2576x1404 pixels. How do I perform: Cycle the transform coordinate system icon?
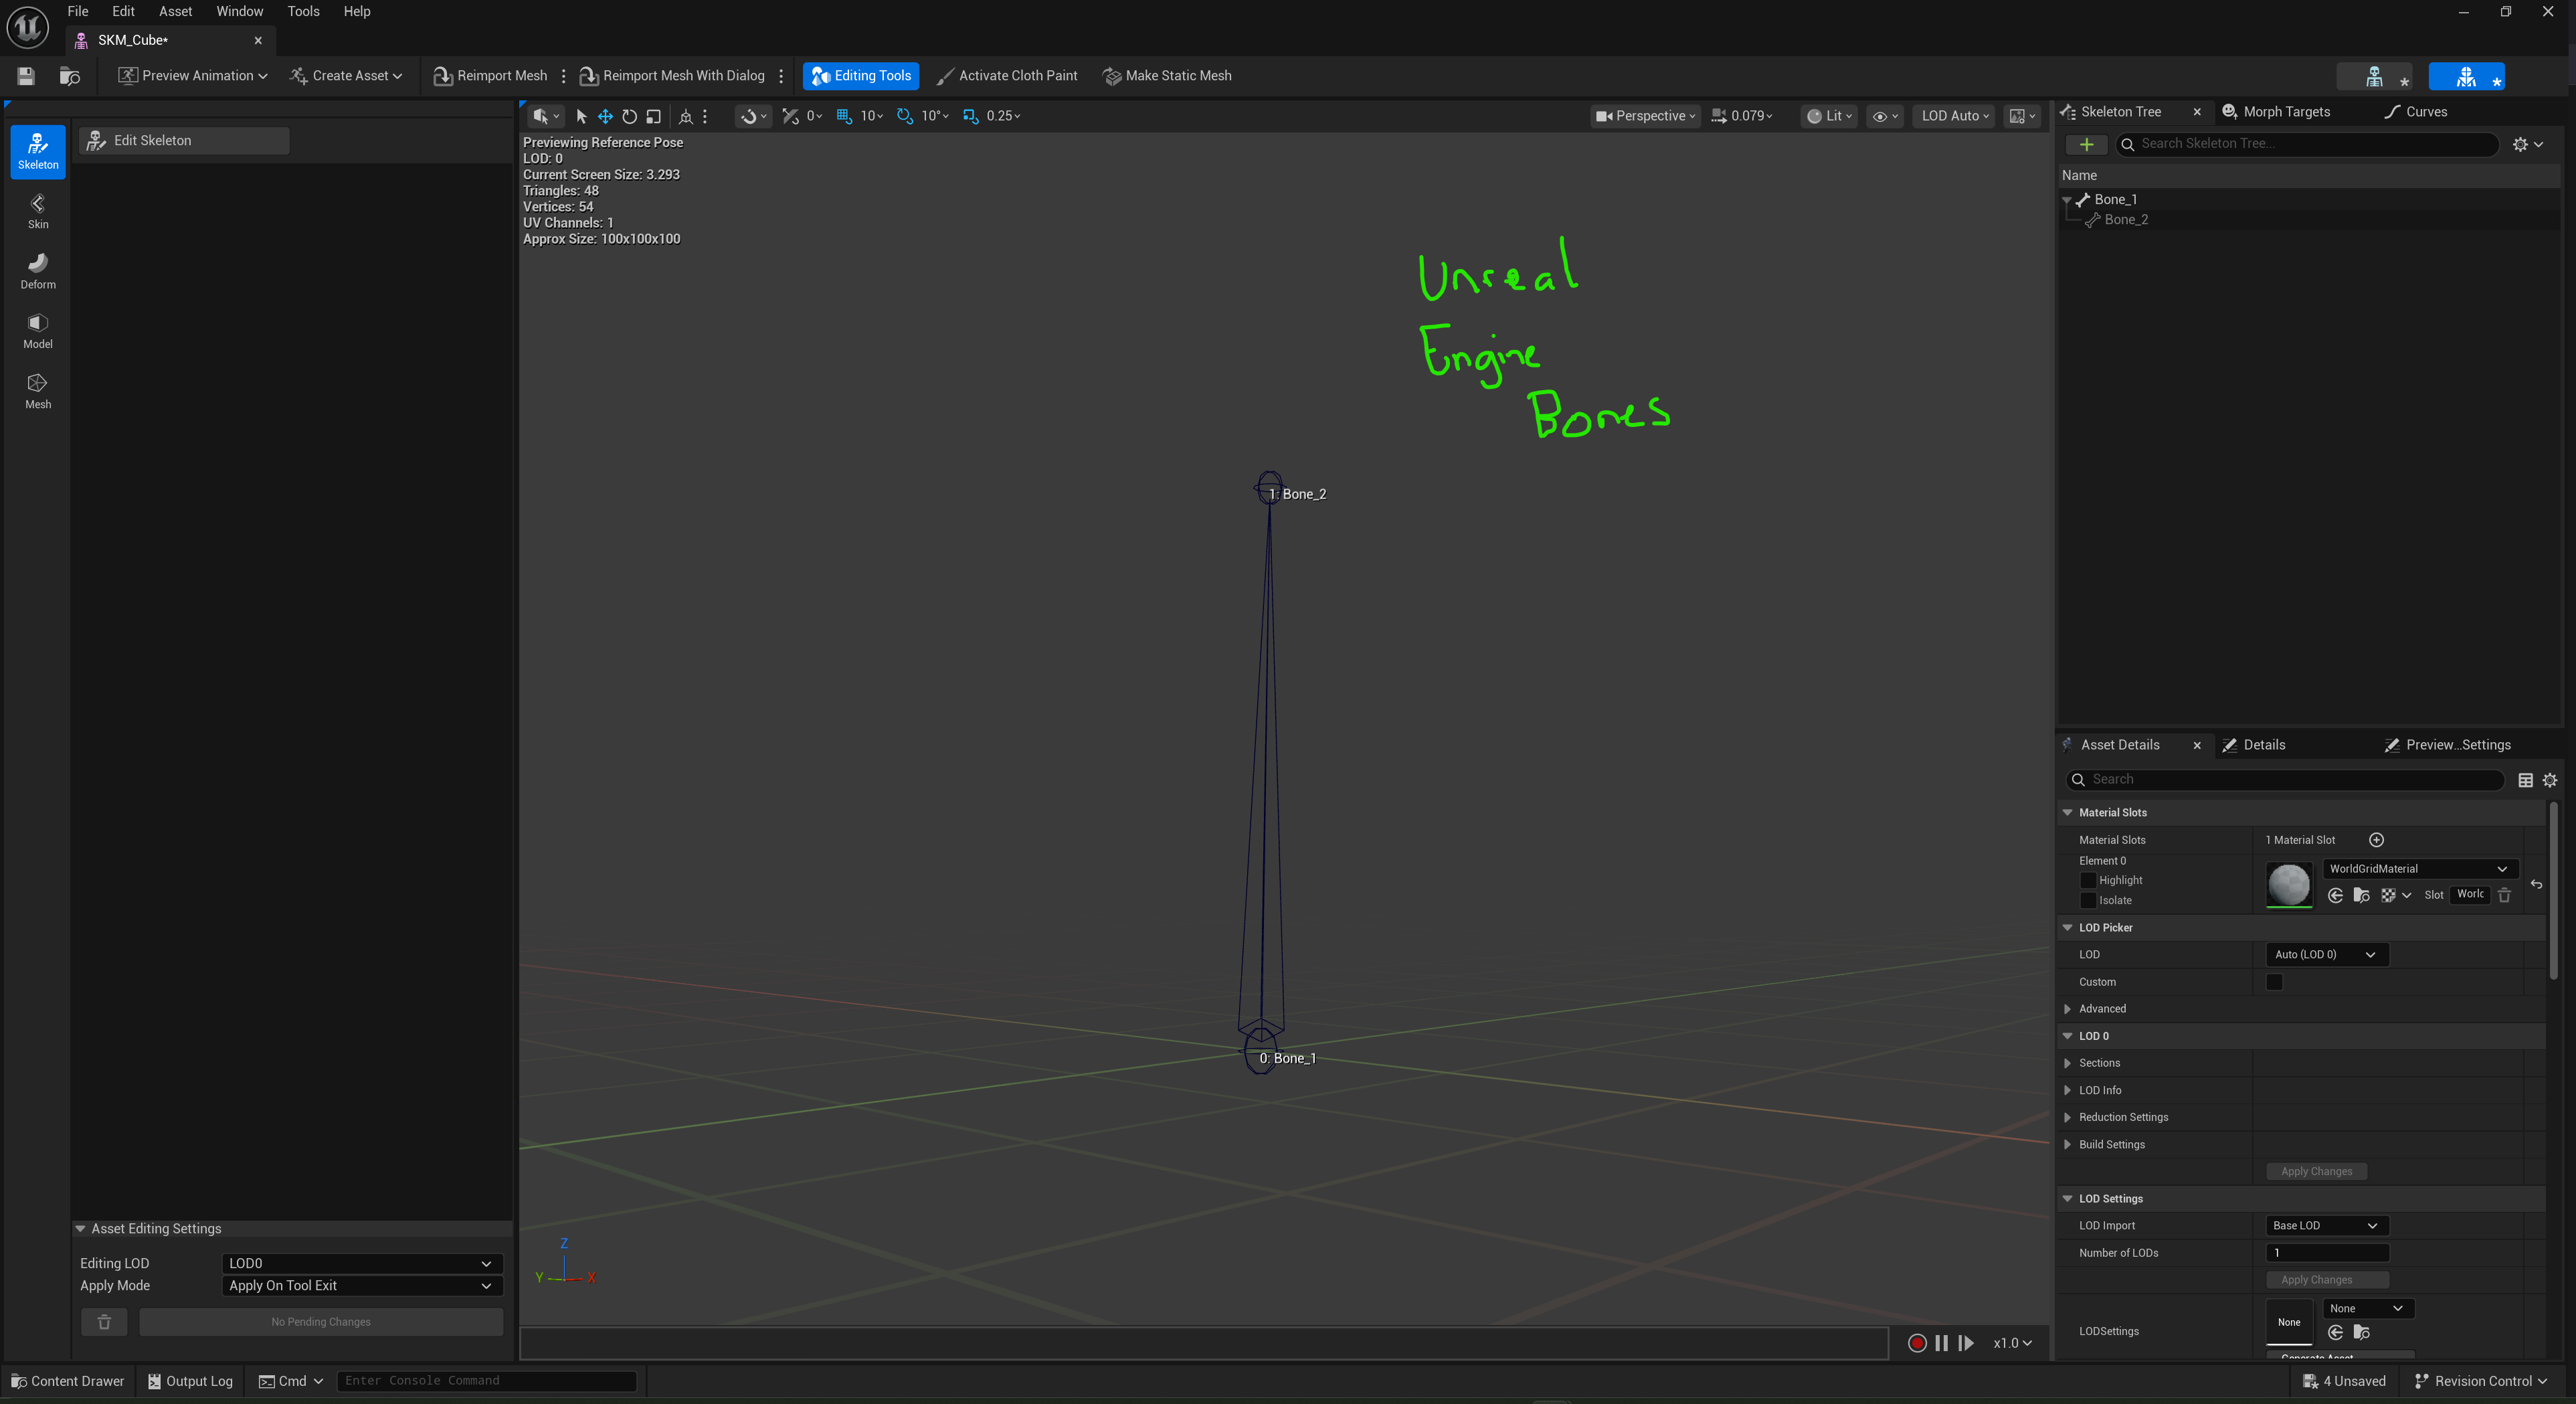[686, 116]
